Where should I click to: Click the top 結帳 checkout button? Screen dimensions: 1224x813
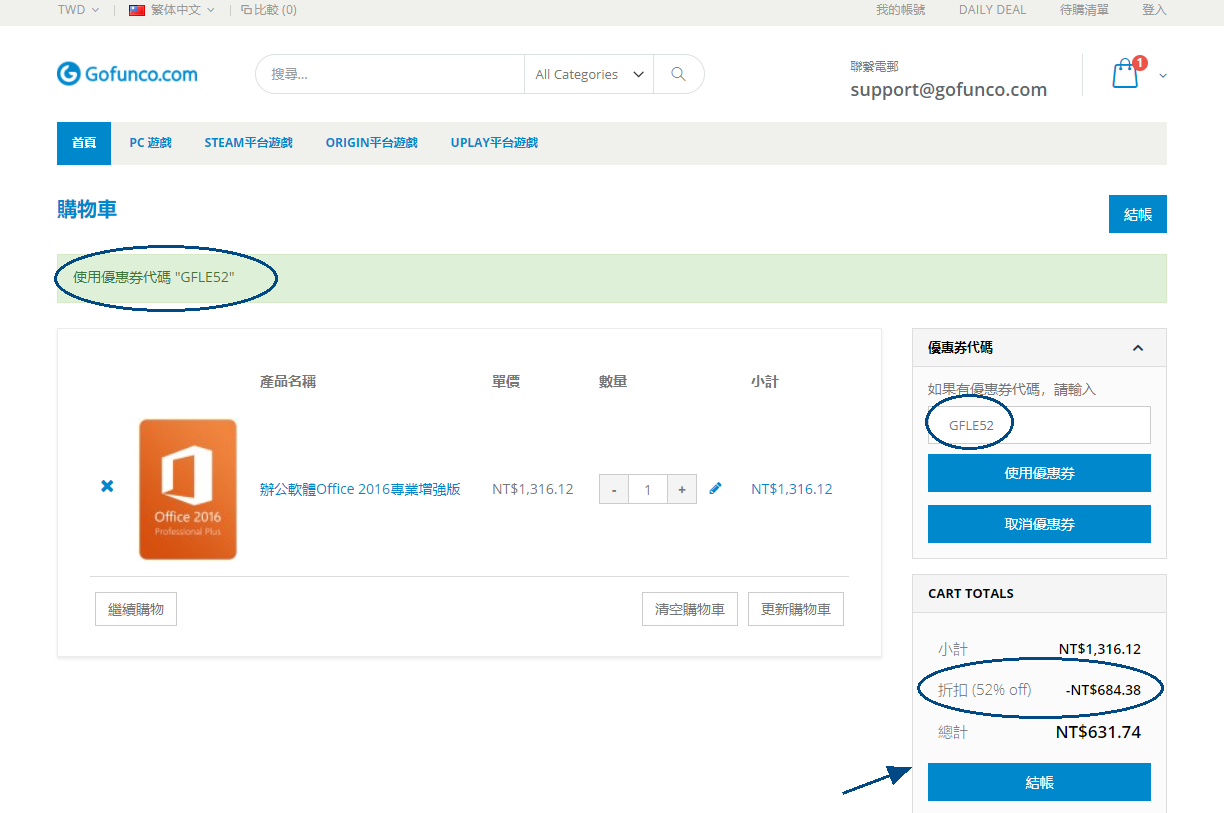pos(1138,214)
